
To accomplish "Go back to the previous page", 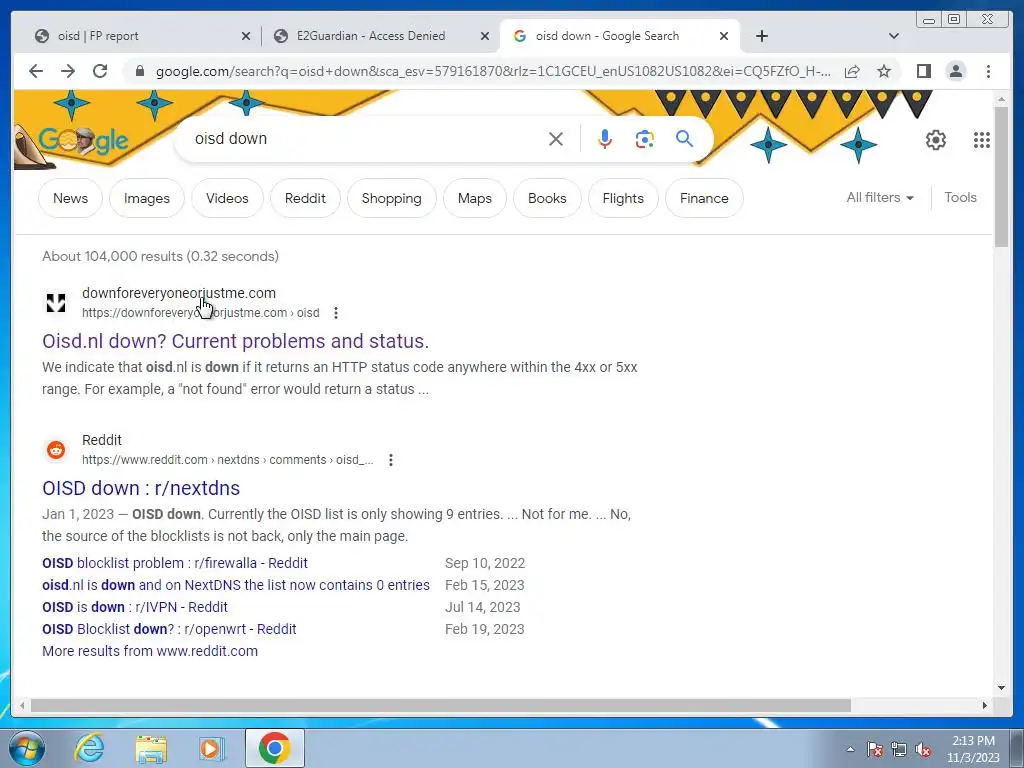I will click(x=36, y=71).
